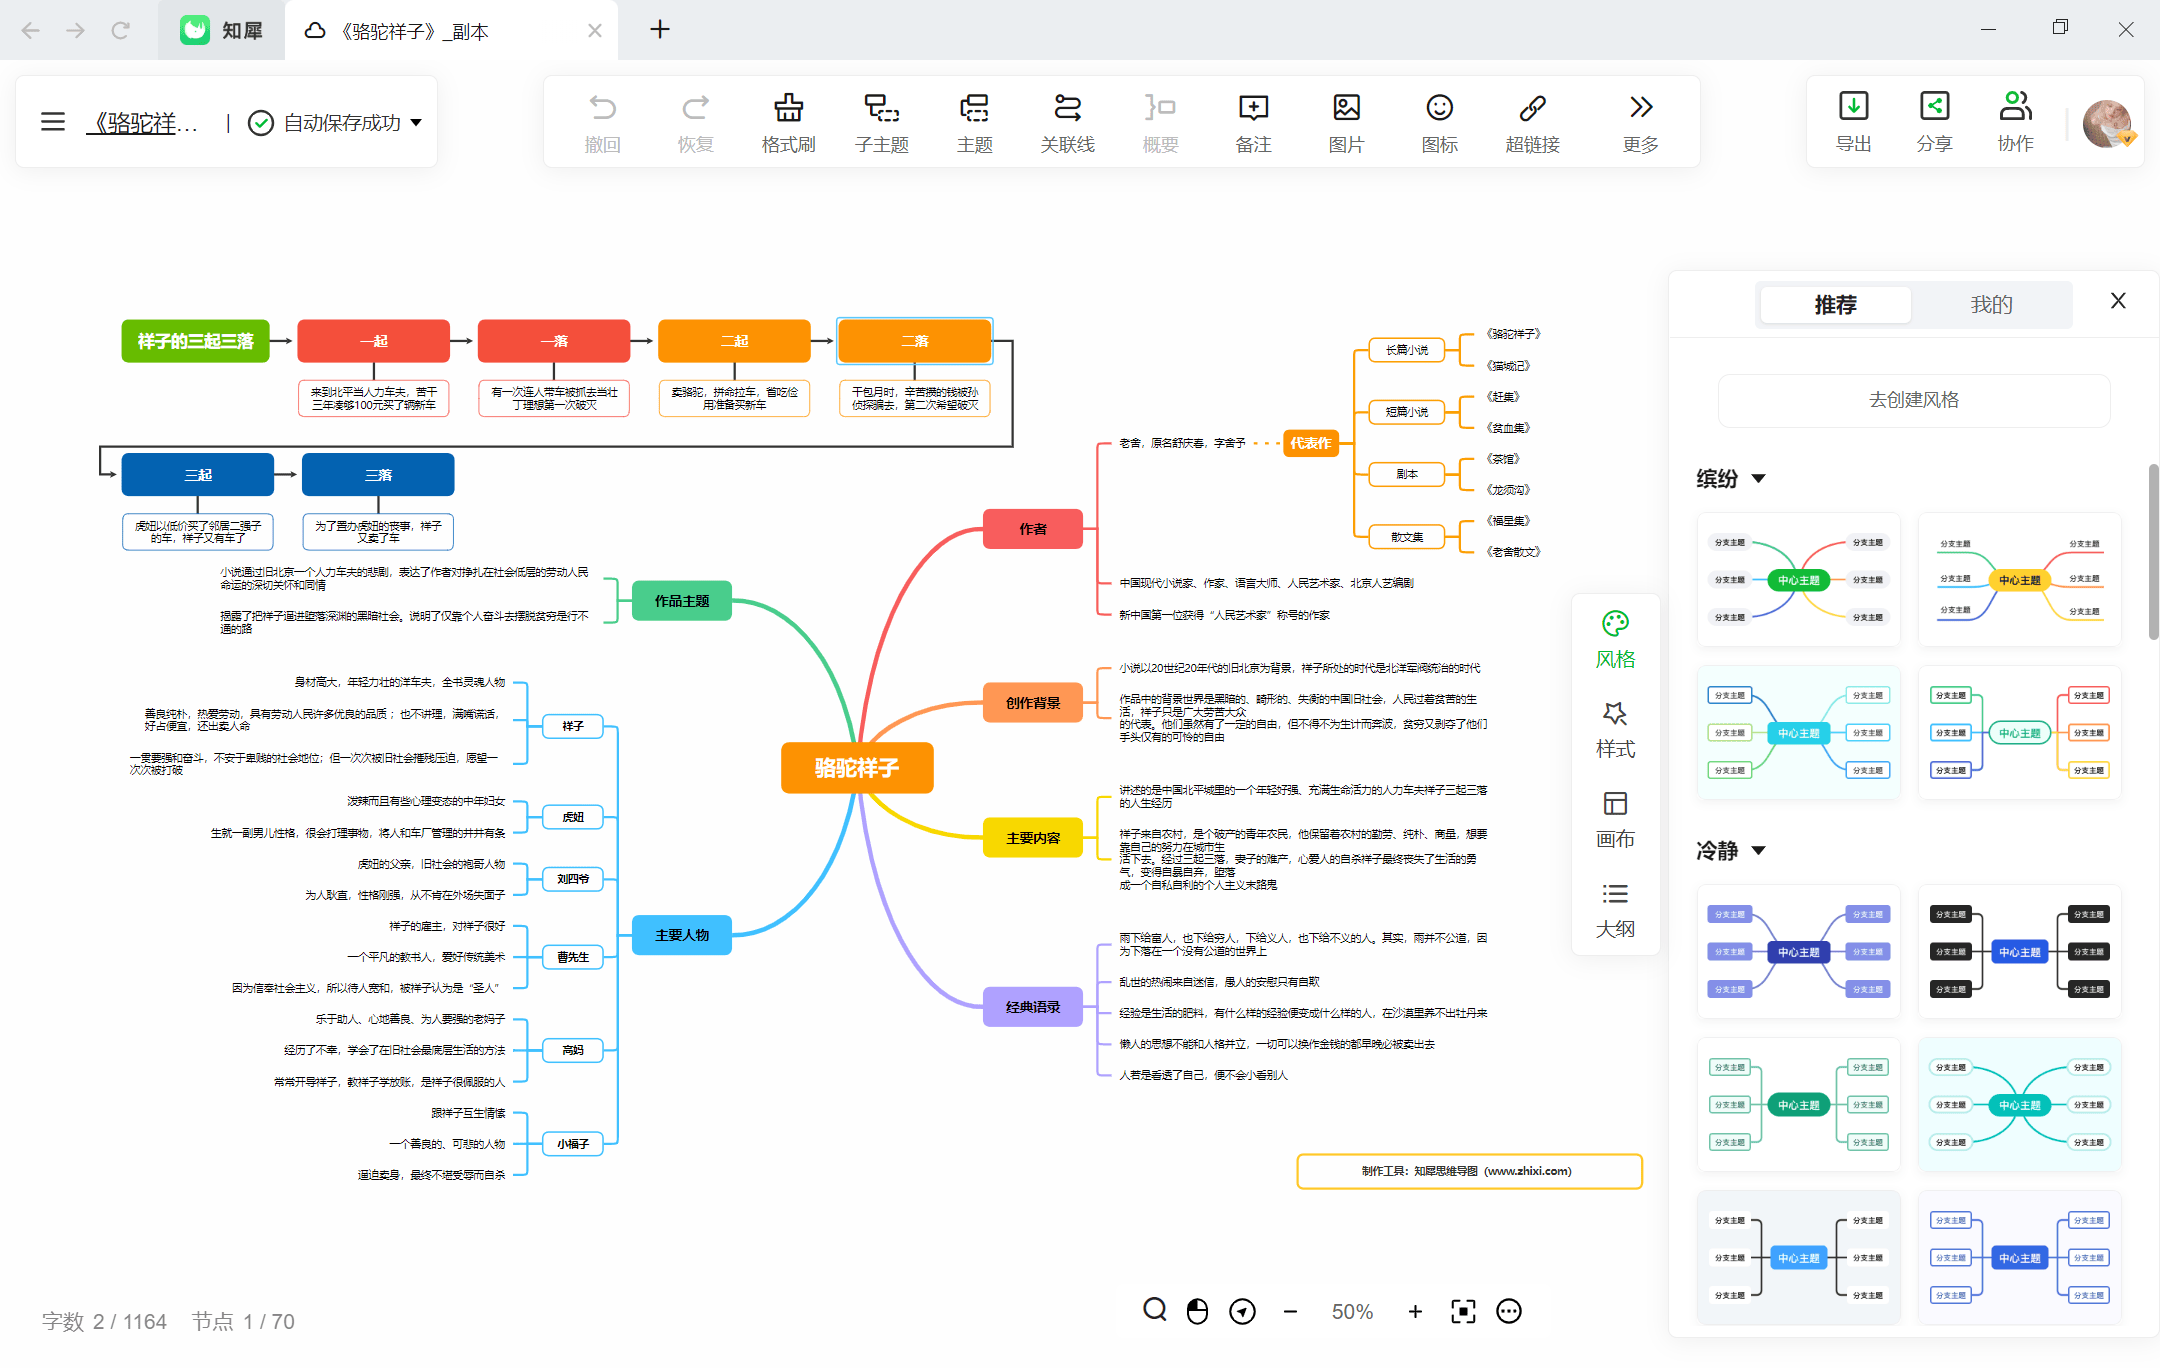Screen dimensions: 2160x1368
Task: Select the 作品主题 branch node
Action: 682,601
